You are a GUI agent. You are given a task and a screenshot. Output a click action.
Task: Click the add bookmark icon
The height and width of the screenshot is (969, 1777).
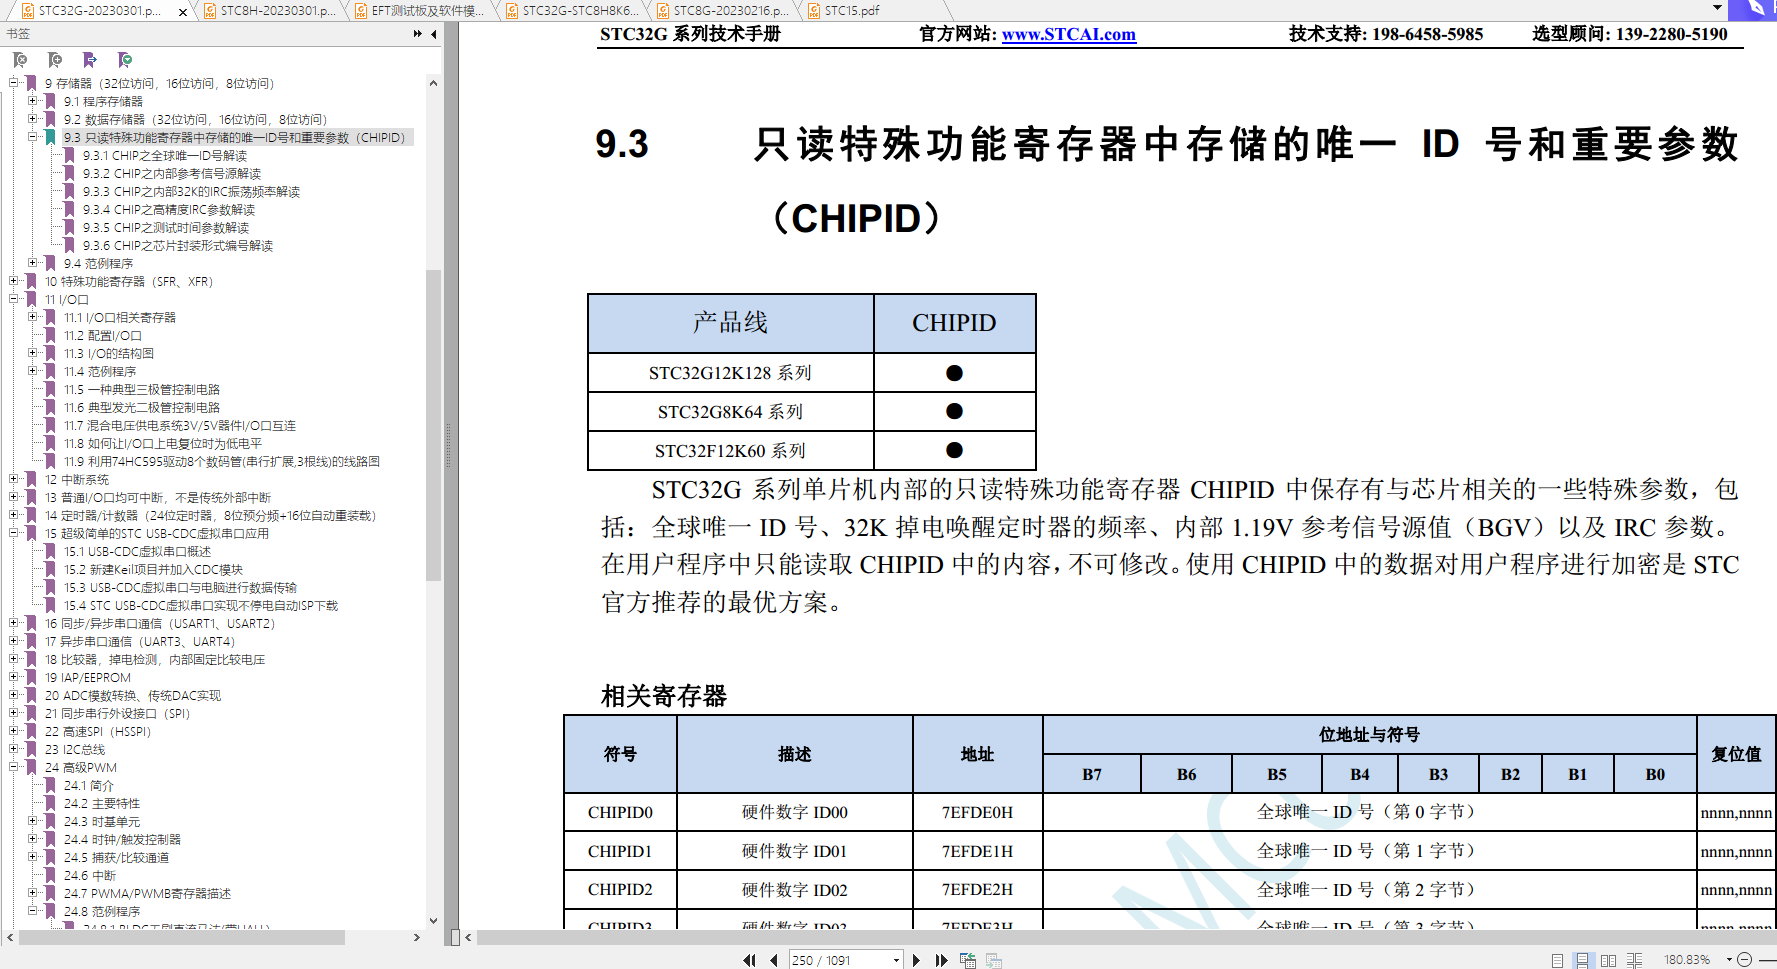pos(55,60)
